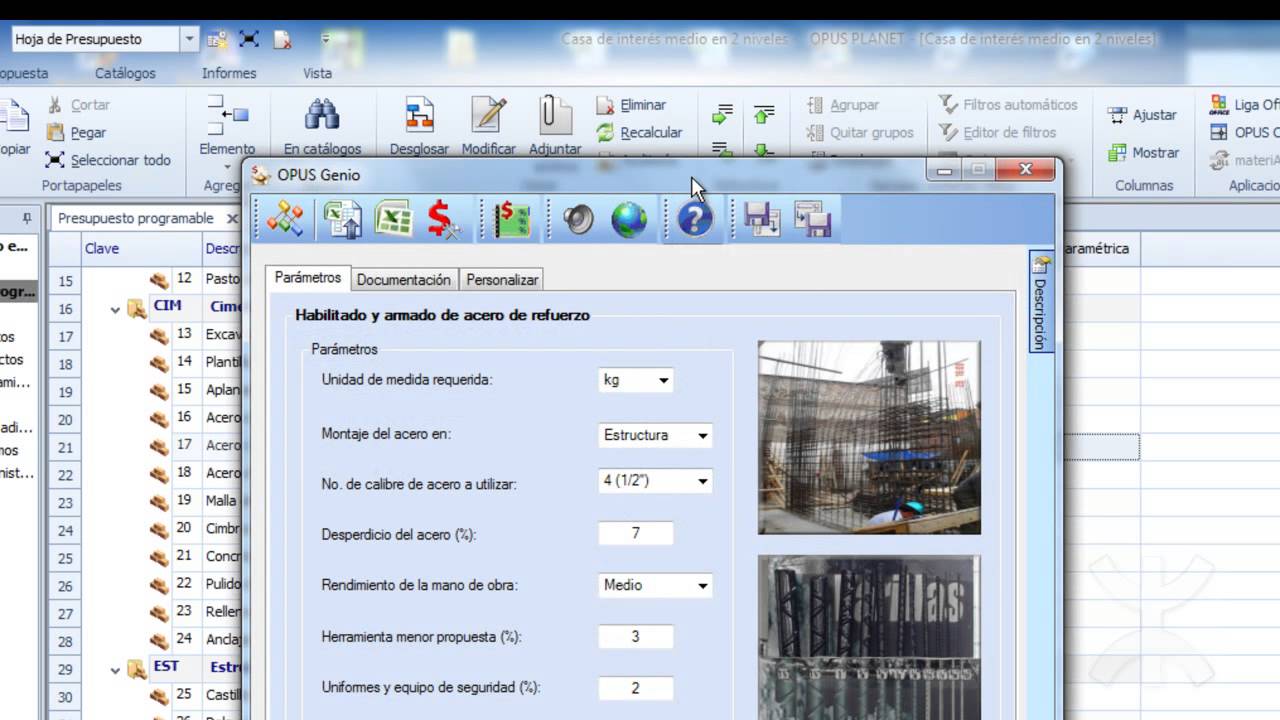
Task: Click the first network diagram icon in Genio toolbar
Action: pyautogui.click(x=285, y=218)
